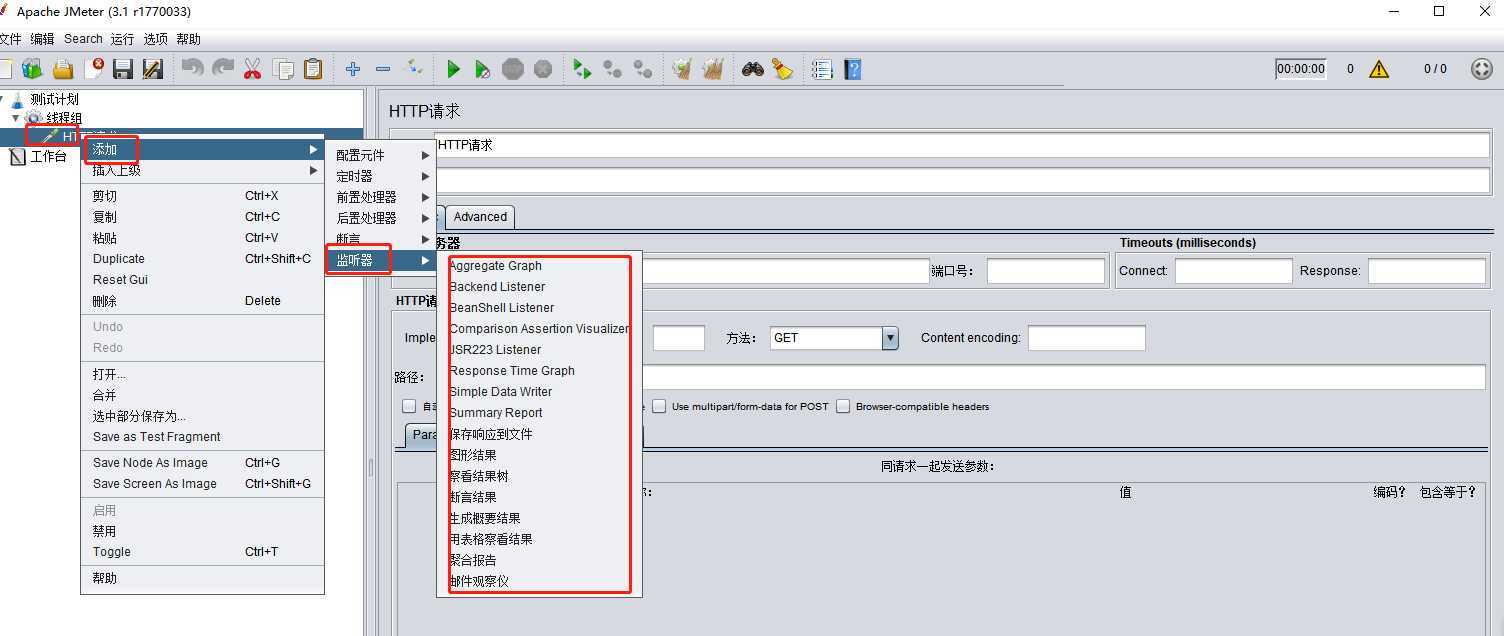This screenshot has height=636, width=1504.
Task: Open the 定时器 submenu
Action: pyautogui.click(x=381, y=176)
